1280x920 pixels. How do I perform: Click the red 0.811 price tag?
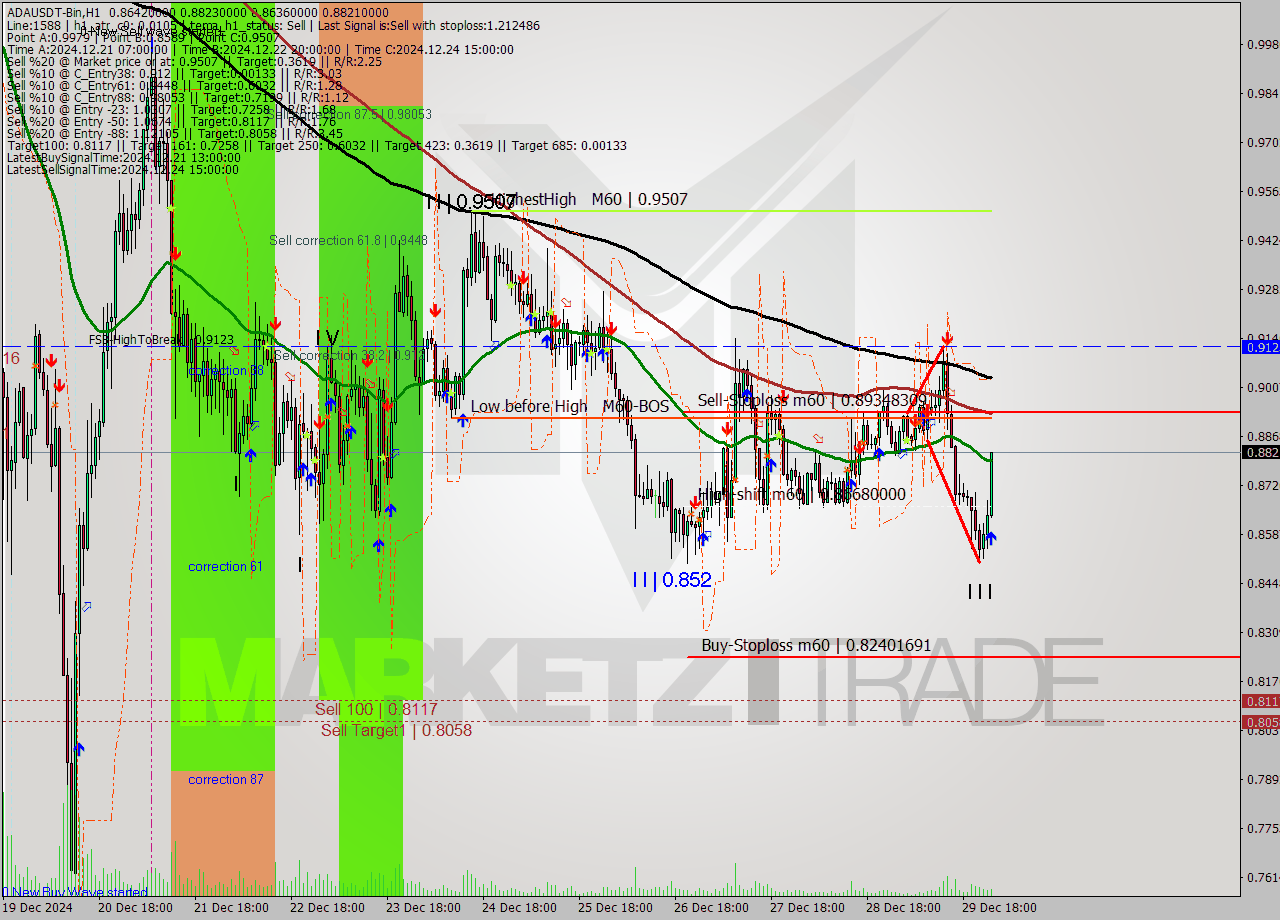(x=1260, y=701)
